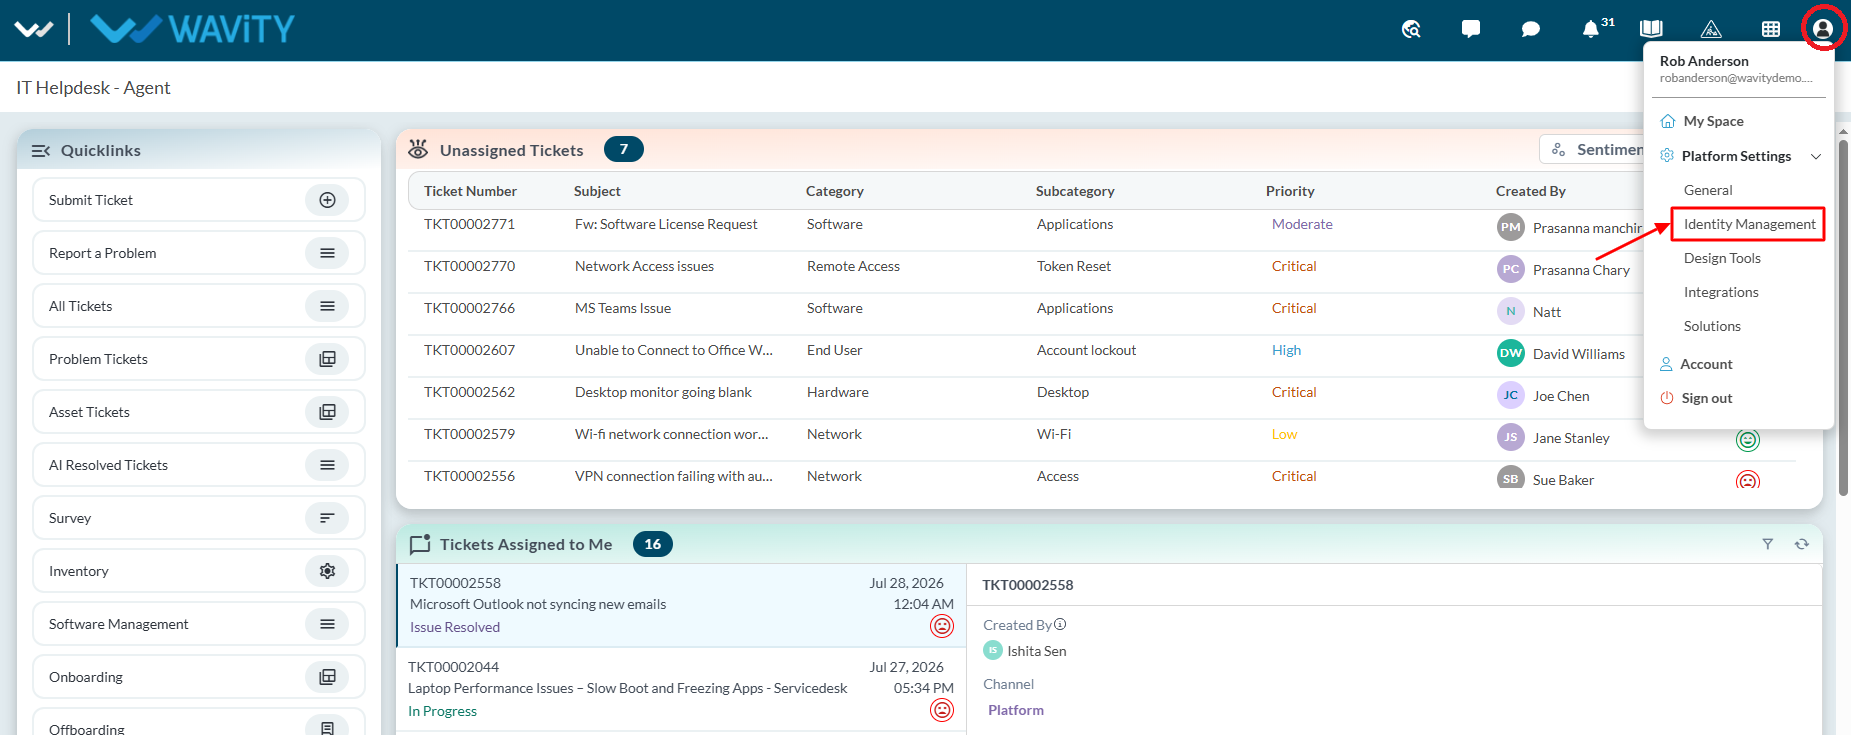Select ticket TKT00002044 in assigned list
1851x735 pixels.
coord(681,689)
